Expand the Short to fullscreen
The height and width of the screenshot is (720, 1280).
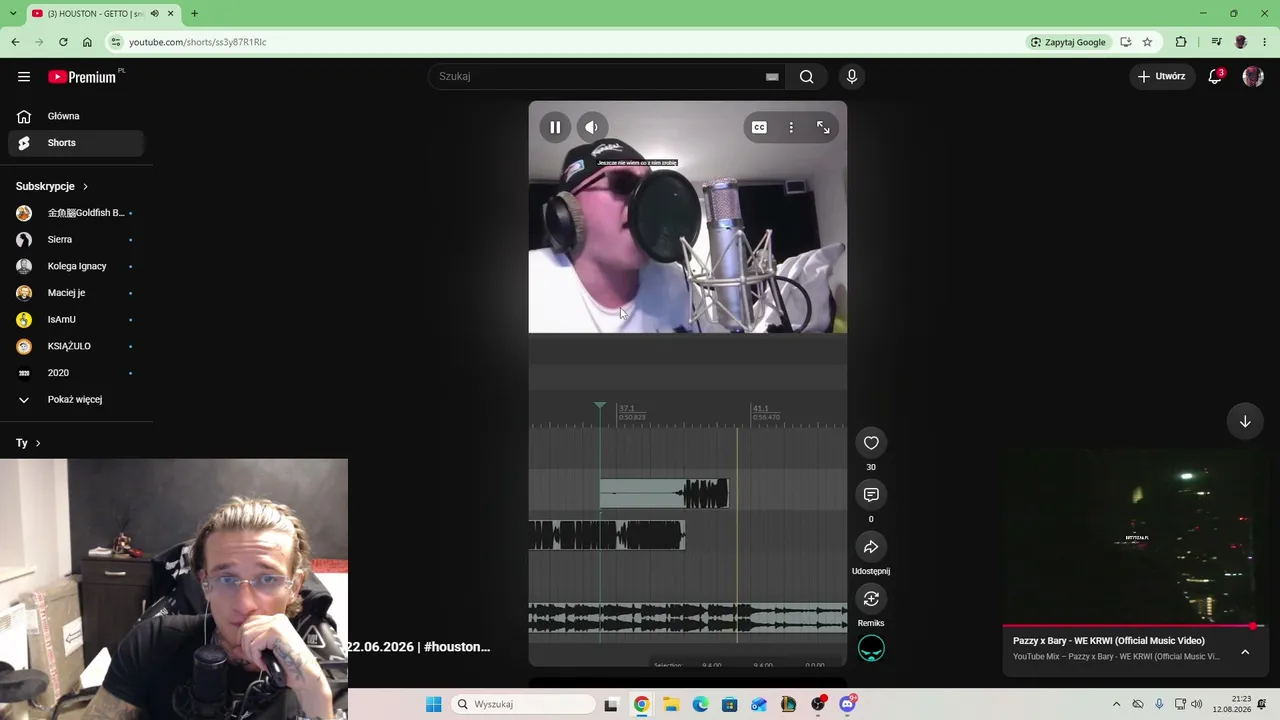[823, 127]
